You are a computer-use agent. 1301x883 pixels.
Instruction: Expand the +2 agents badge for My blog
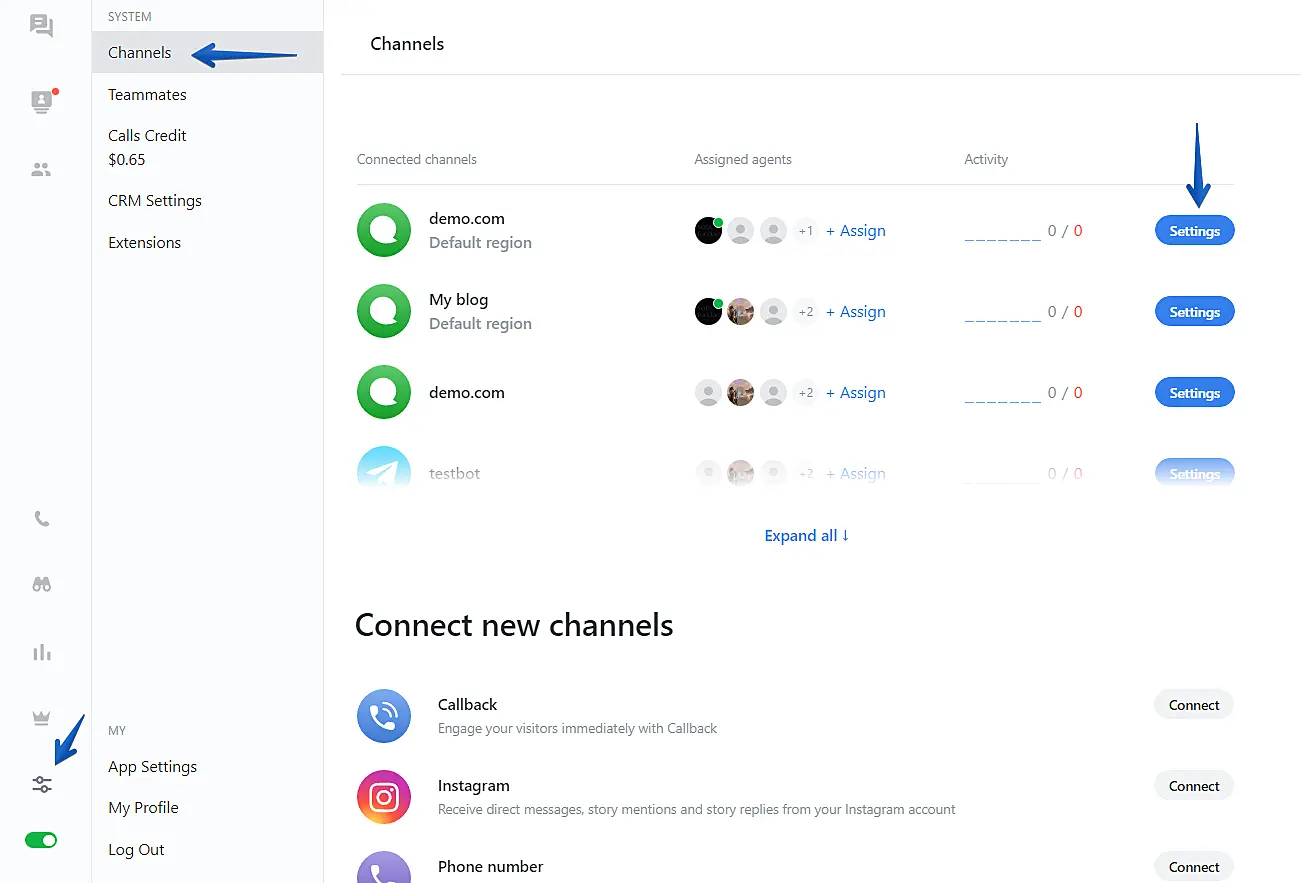(x=805, y=312)
